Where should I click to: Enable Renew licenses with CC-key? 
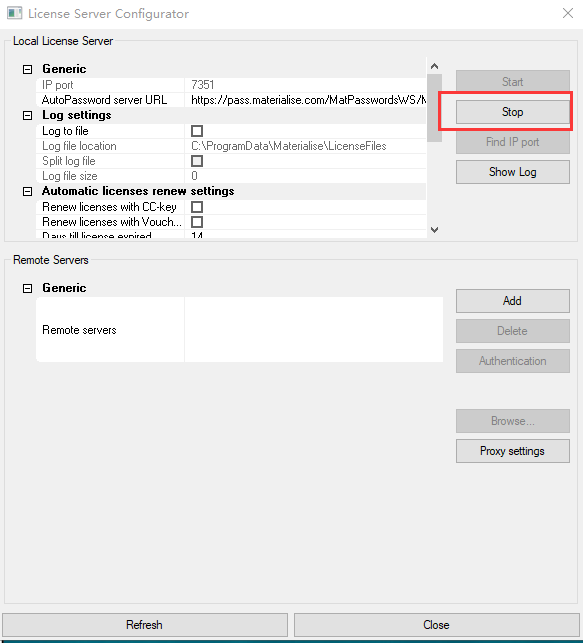tap(197, 207)
